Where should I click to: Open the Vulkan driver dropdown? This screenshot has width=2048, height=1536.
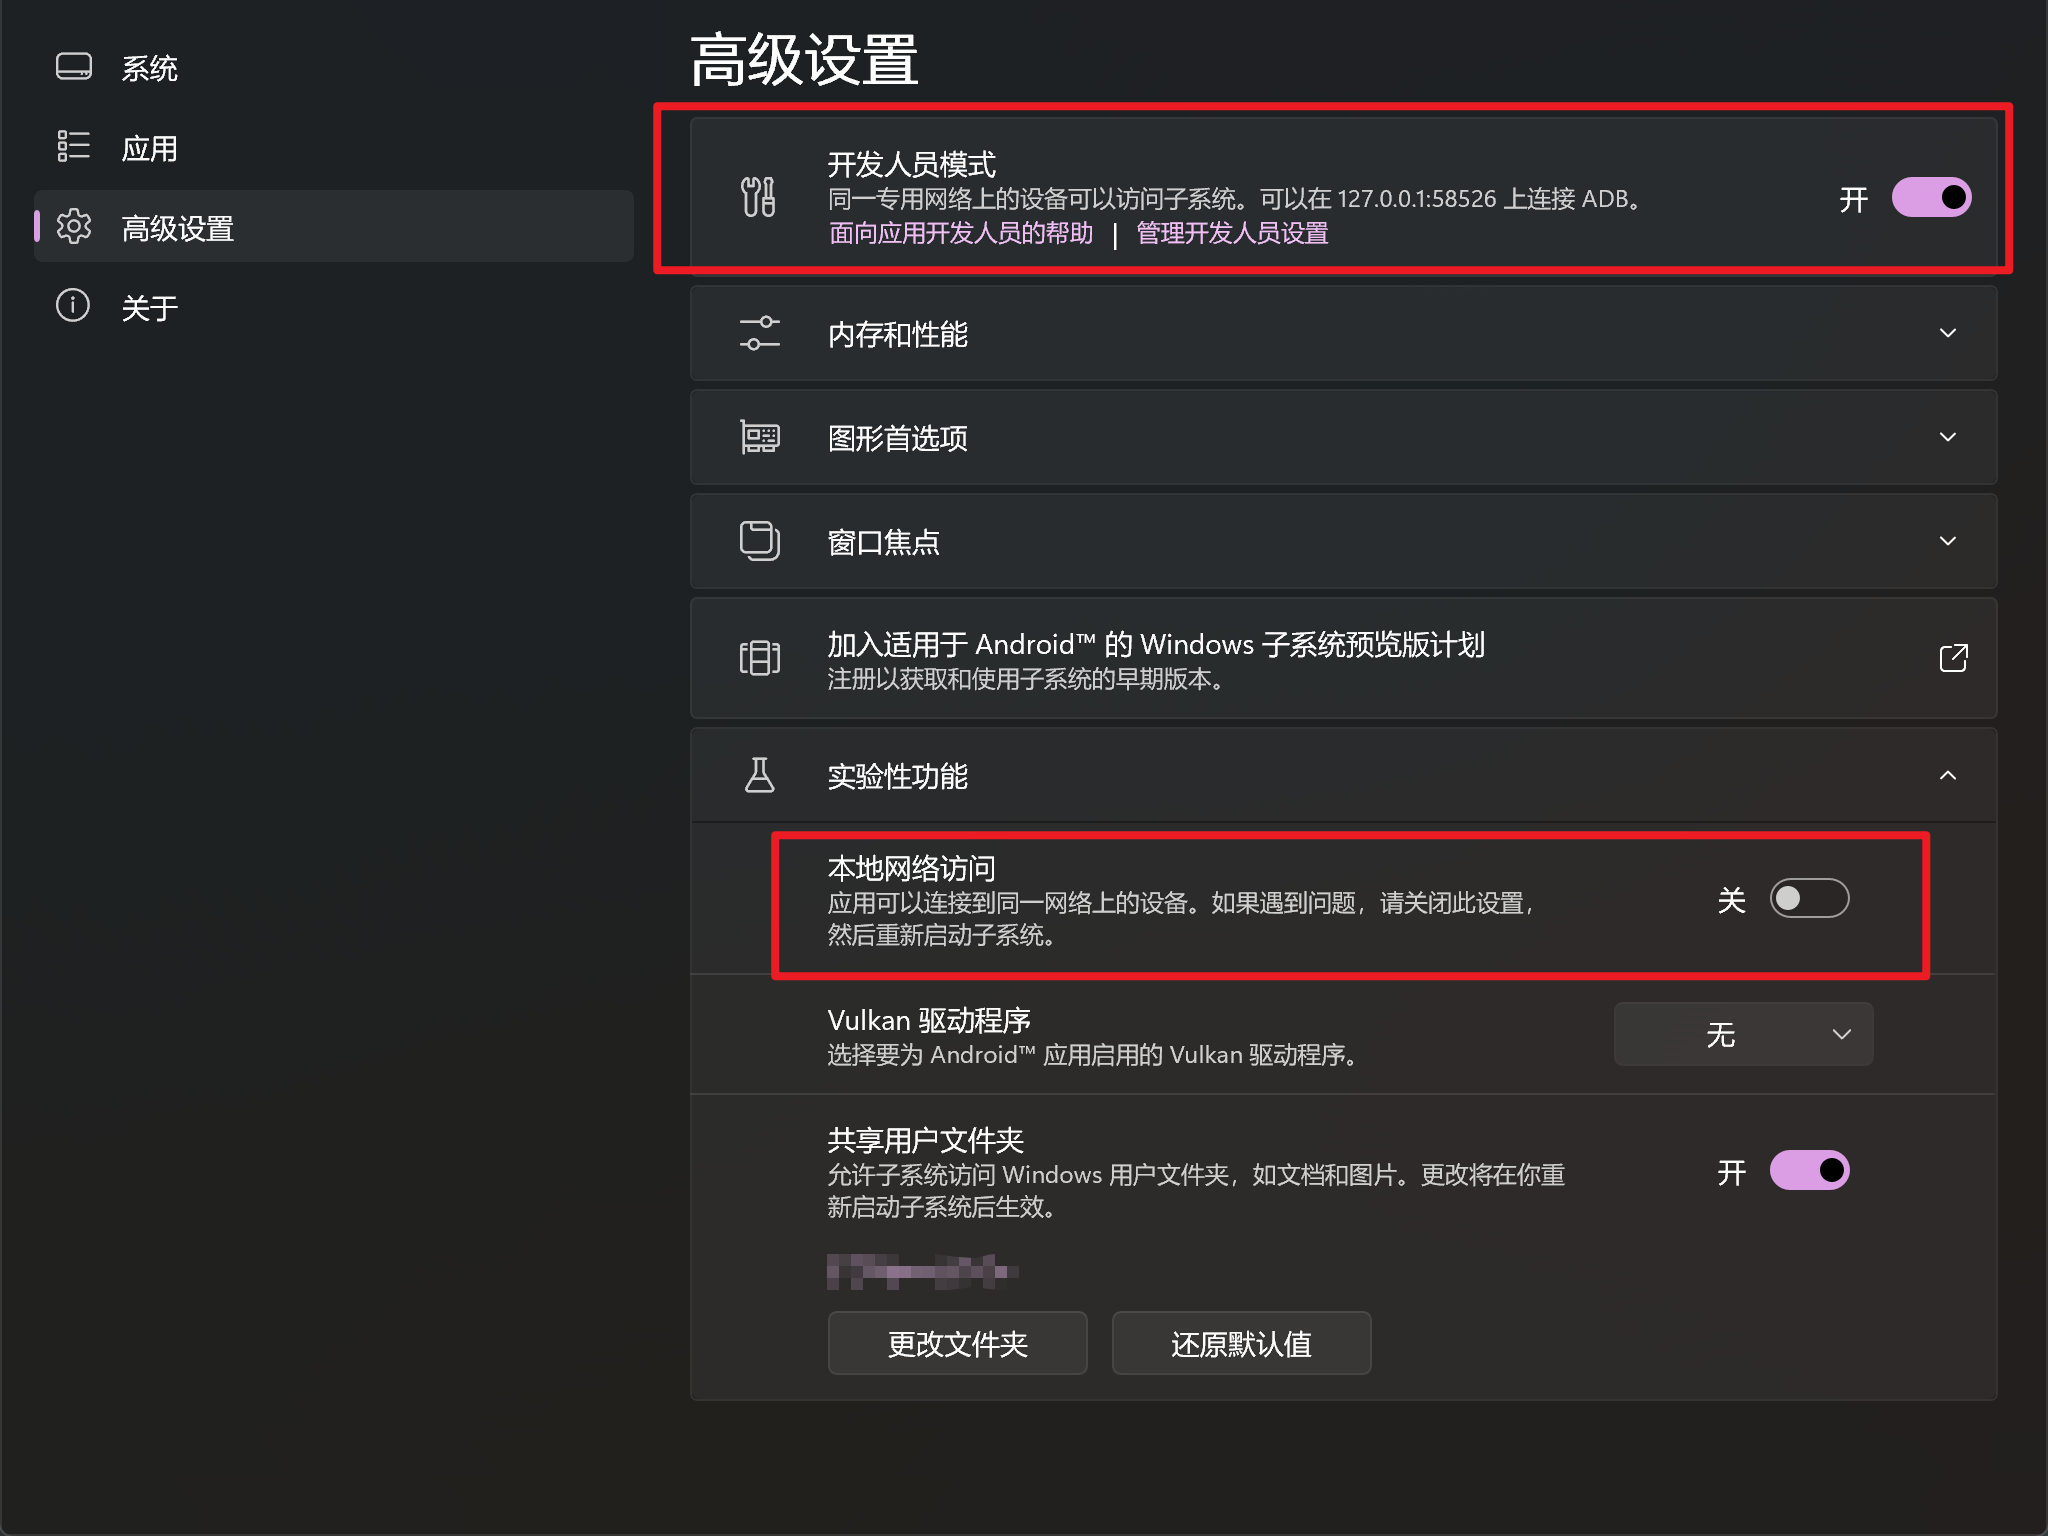click(1742, 1034)
